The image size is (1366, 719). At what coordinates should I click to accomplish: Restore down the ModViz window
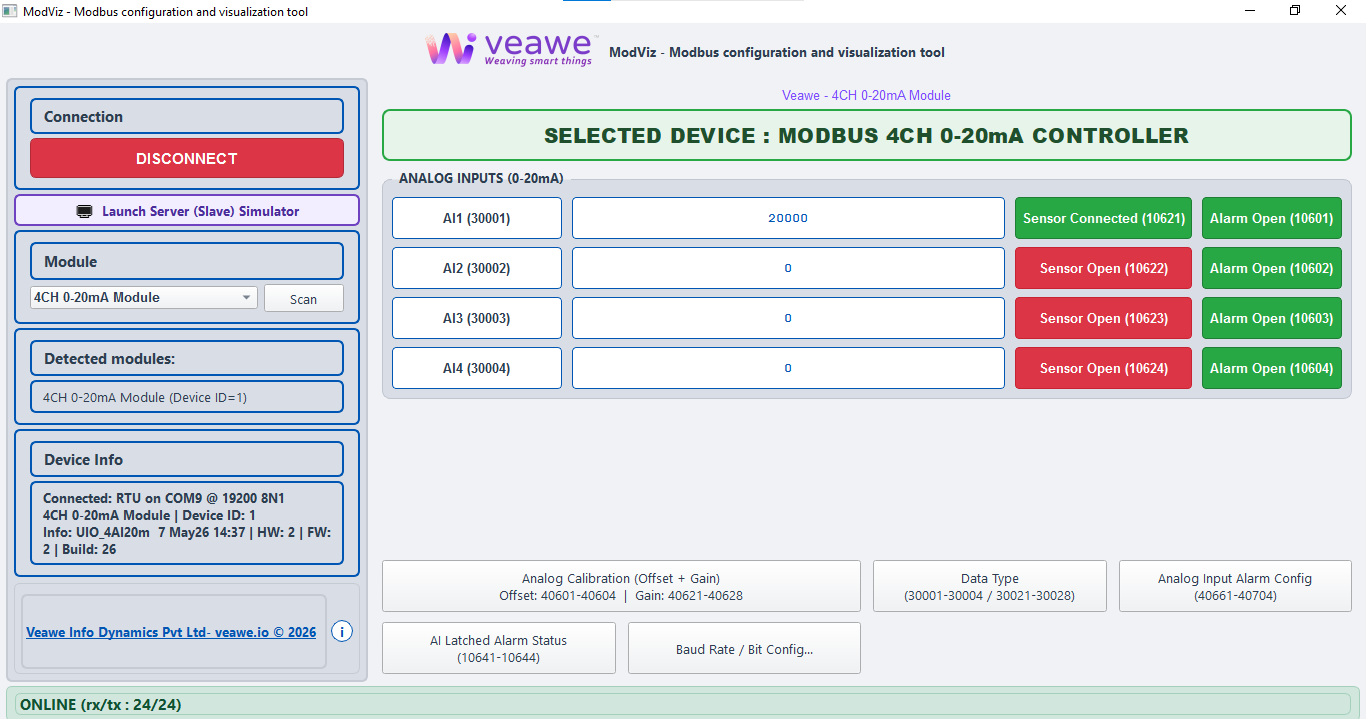tap(1295, 11)
